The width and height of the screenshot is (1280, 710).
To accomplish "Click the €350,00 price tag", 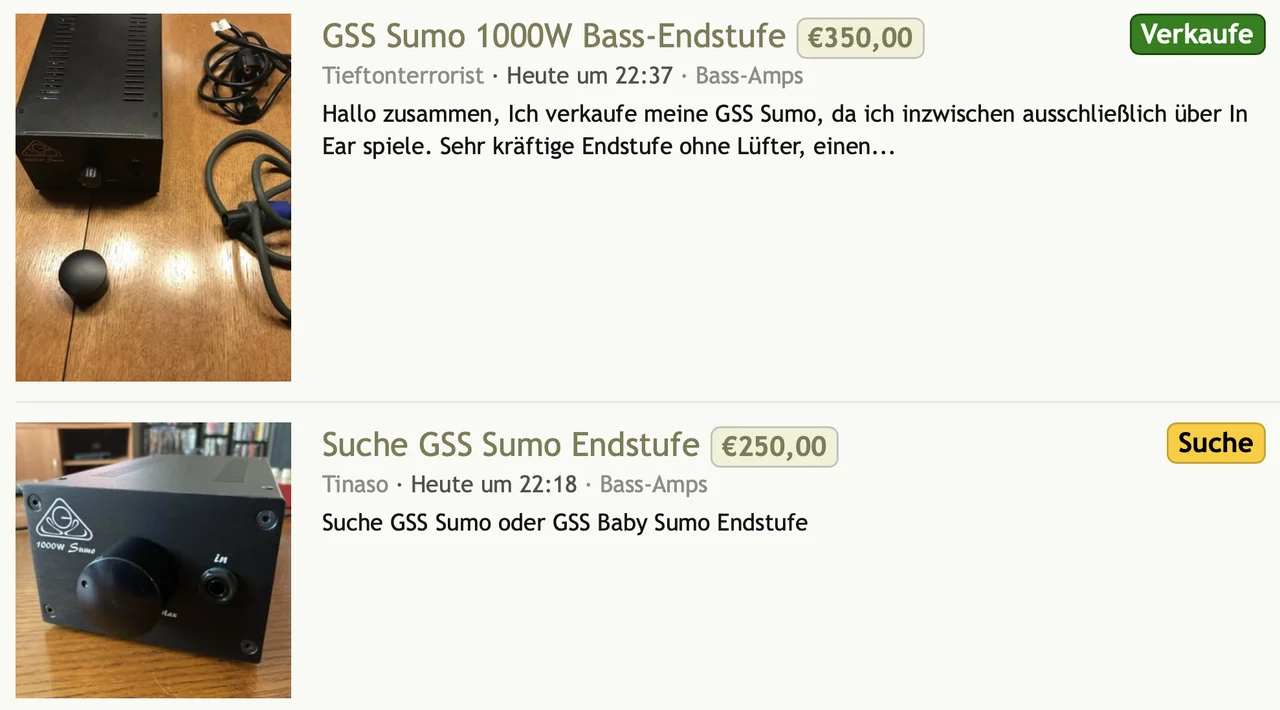I will [x=860, y=38].
